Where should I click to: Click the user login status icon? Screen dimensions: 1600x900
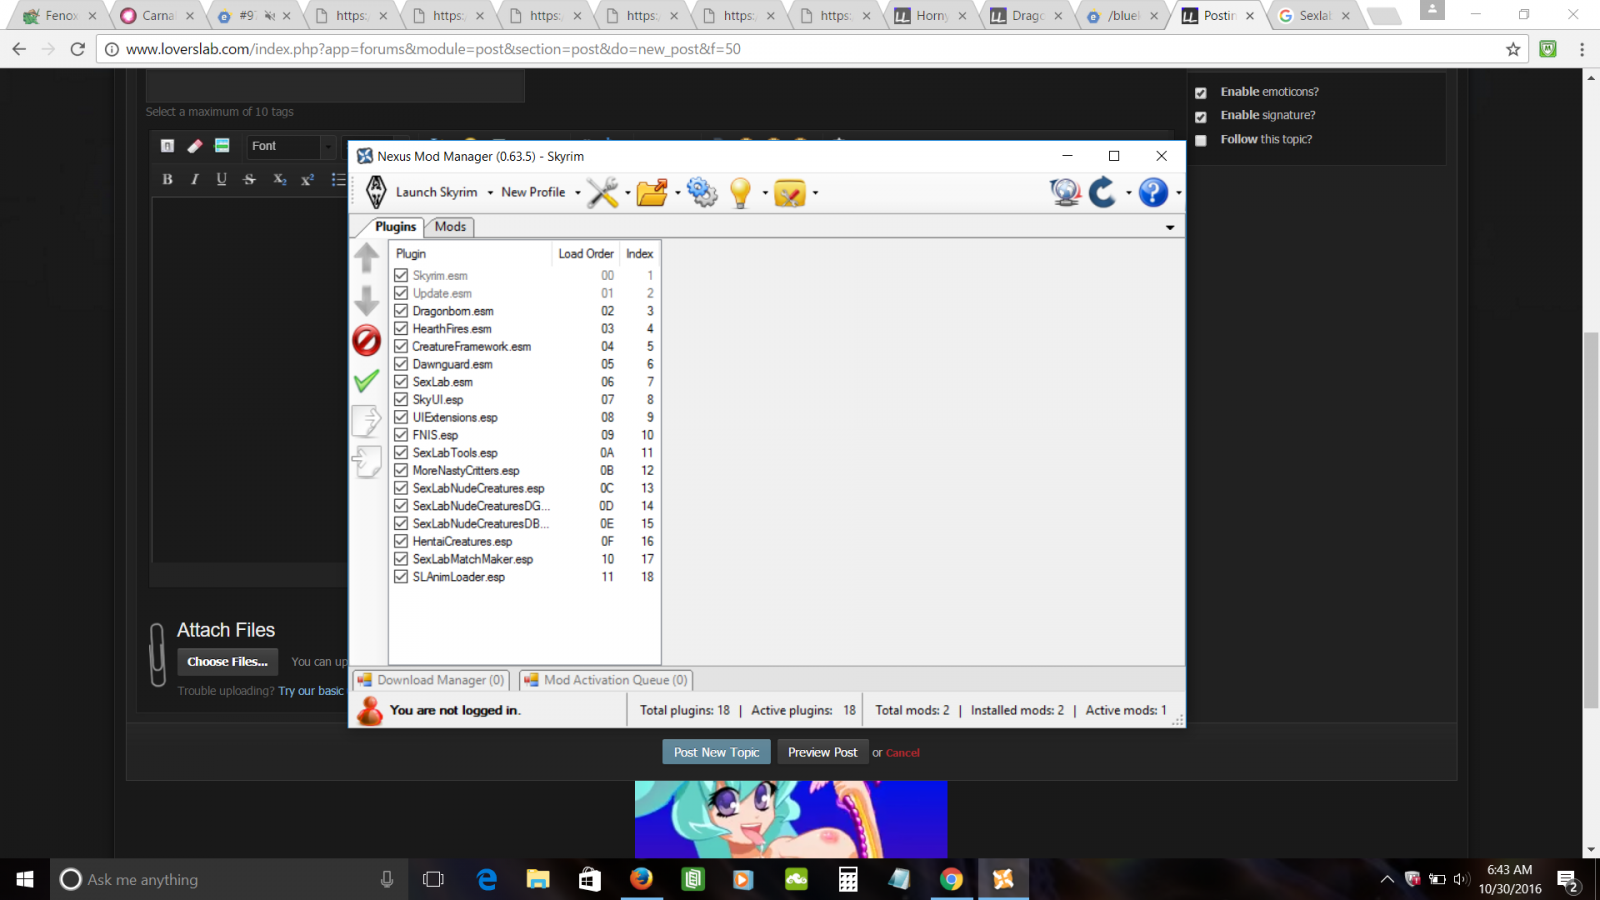point(370,710)
